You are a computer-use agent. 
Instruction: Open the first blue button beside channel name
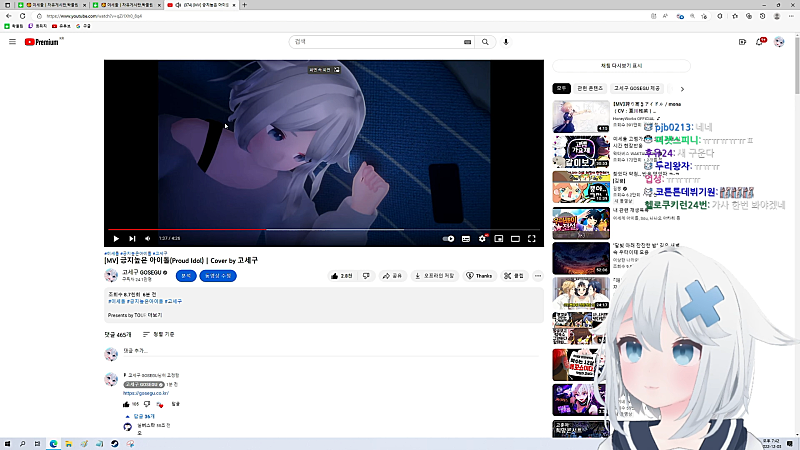click(x=186, y=276)
